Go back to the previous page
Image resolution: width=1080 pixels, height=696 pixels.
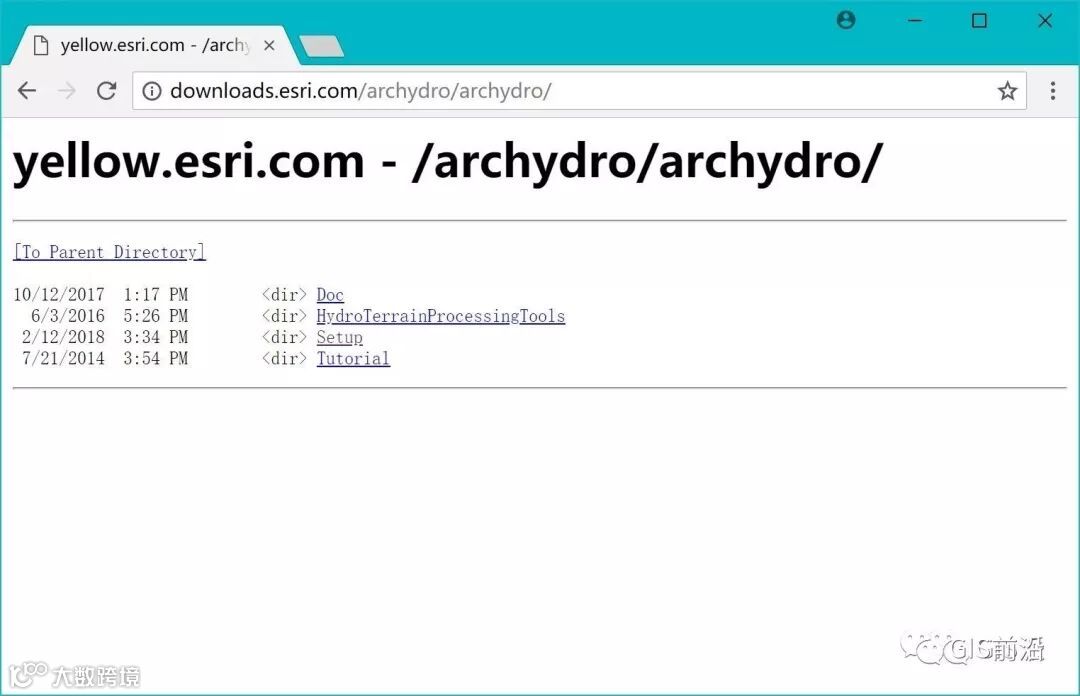[27, 90]
